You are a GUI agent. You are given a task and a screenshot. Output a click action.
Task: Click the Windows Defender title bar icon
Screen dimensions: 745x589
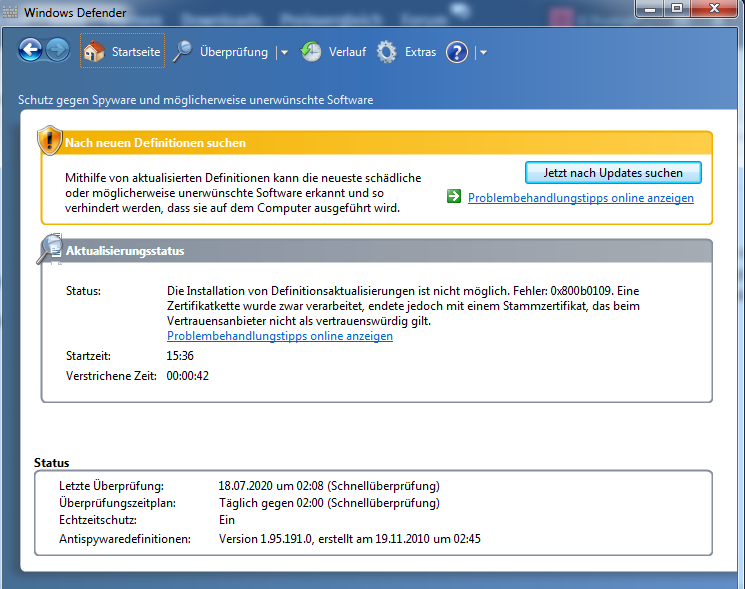point(10,12)
